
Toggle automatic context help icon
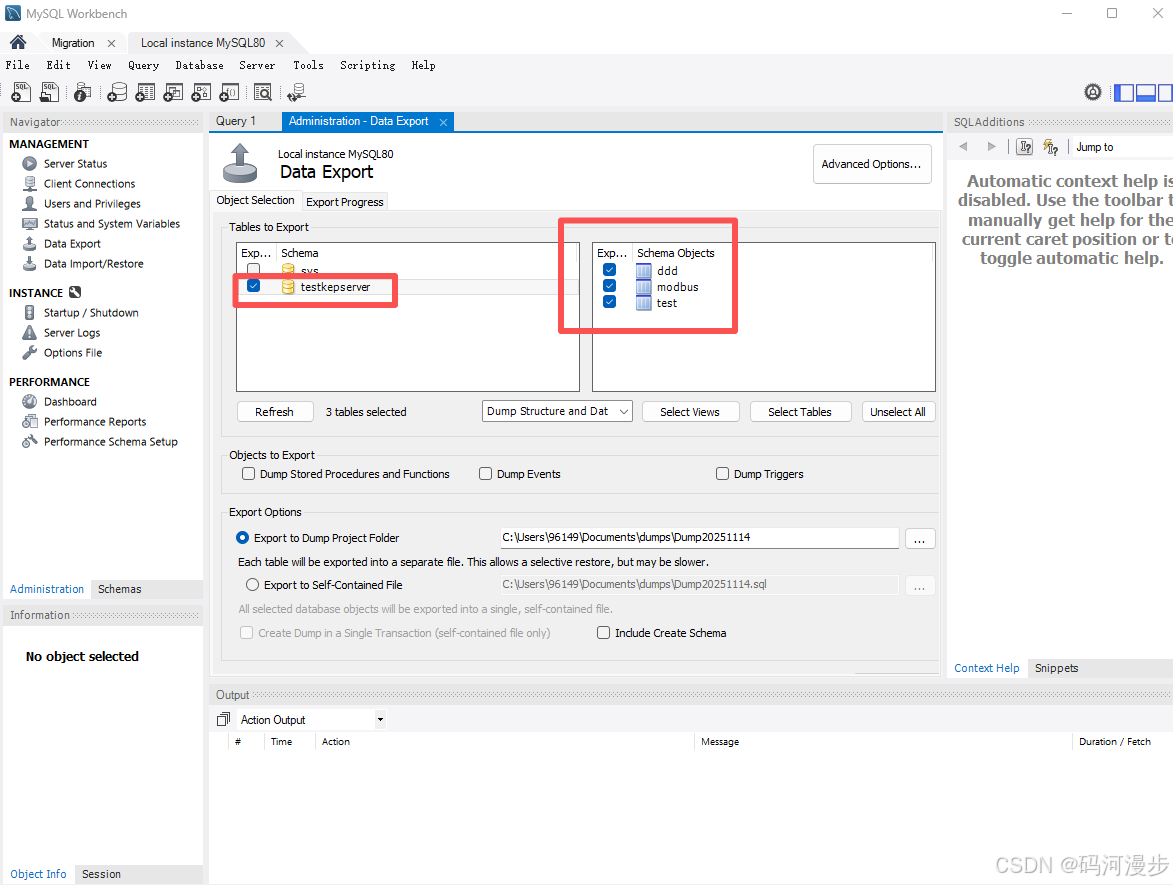click(x=1050, y=147)
